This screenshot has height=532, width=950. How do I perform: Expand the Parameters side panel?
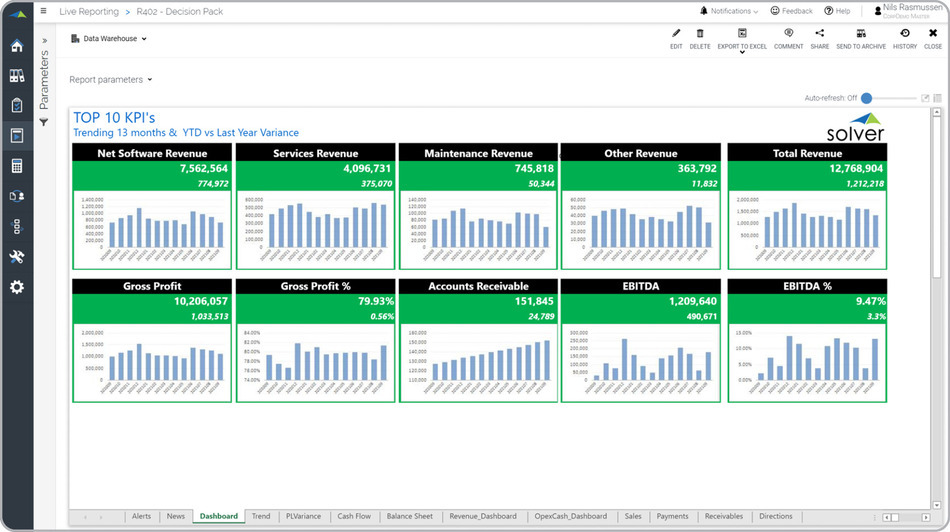point(44,41)
